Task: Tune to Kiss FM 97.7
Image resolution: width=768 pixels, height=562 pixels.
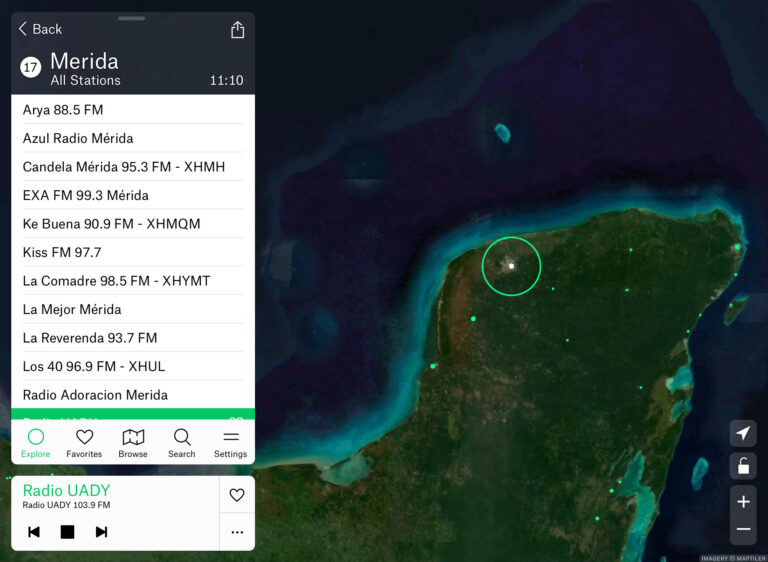Action: coord(133,252)
